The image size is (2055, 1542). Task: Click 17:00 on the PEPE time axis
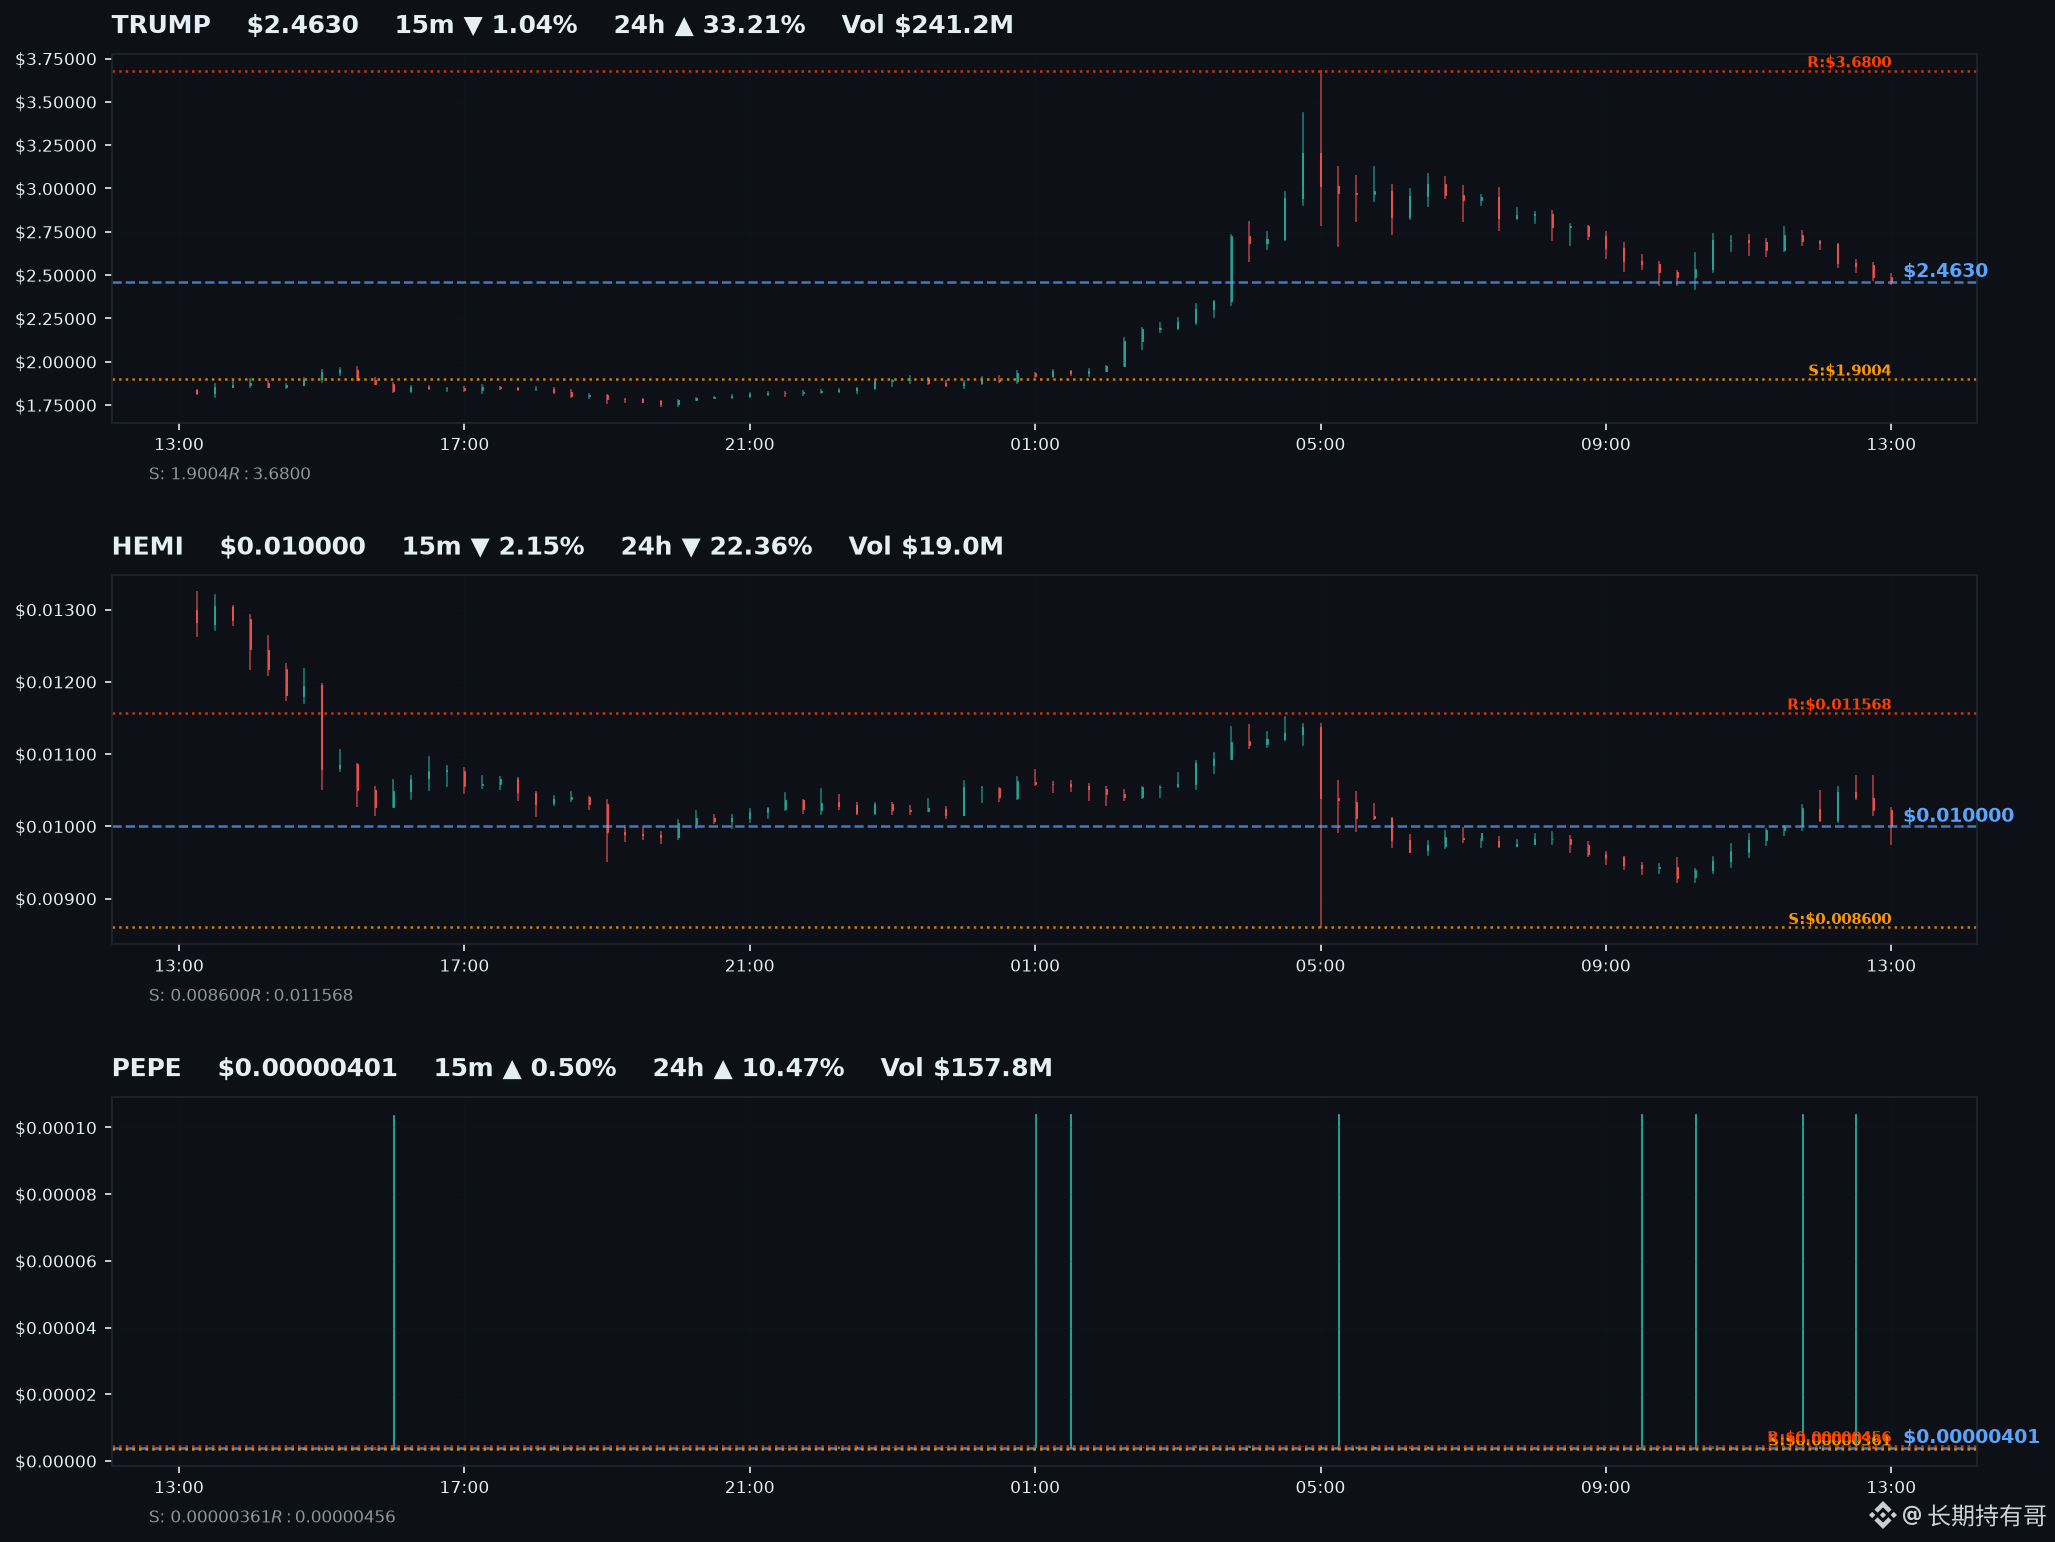[x=464, y=1488]
